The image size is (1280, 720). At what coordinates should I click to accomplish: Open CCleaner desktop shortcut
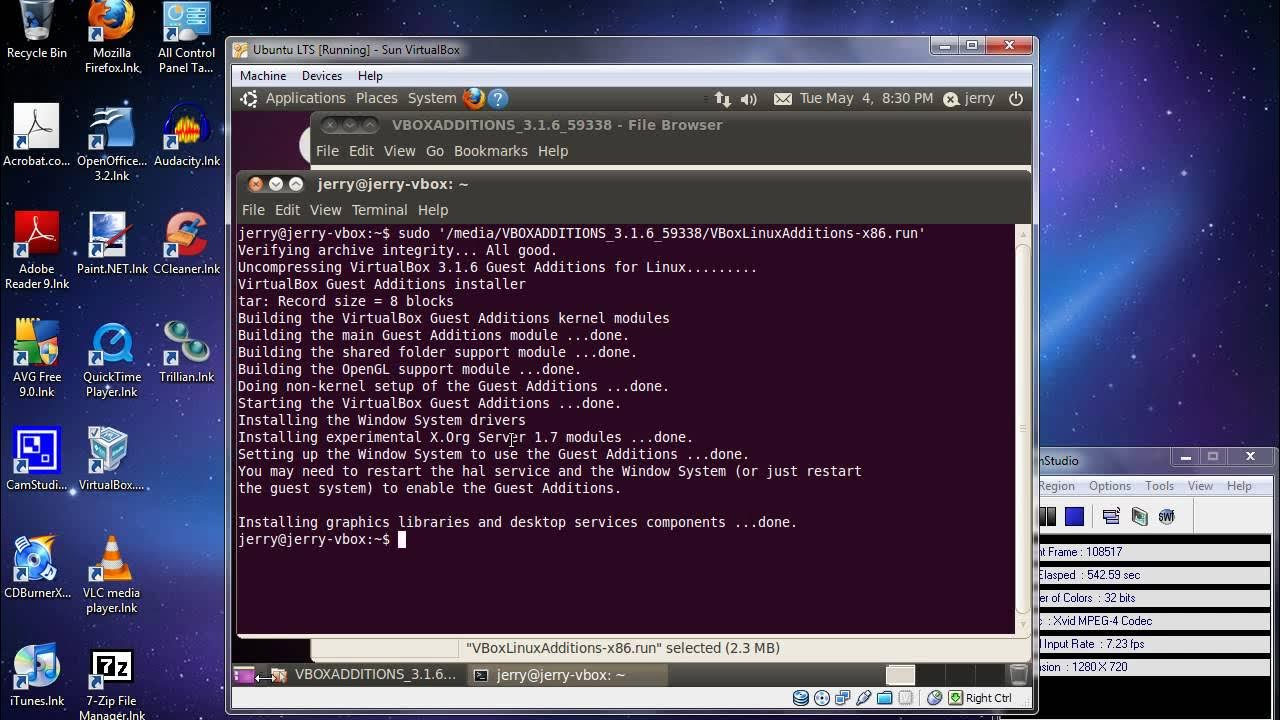(186, 243)
